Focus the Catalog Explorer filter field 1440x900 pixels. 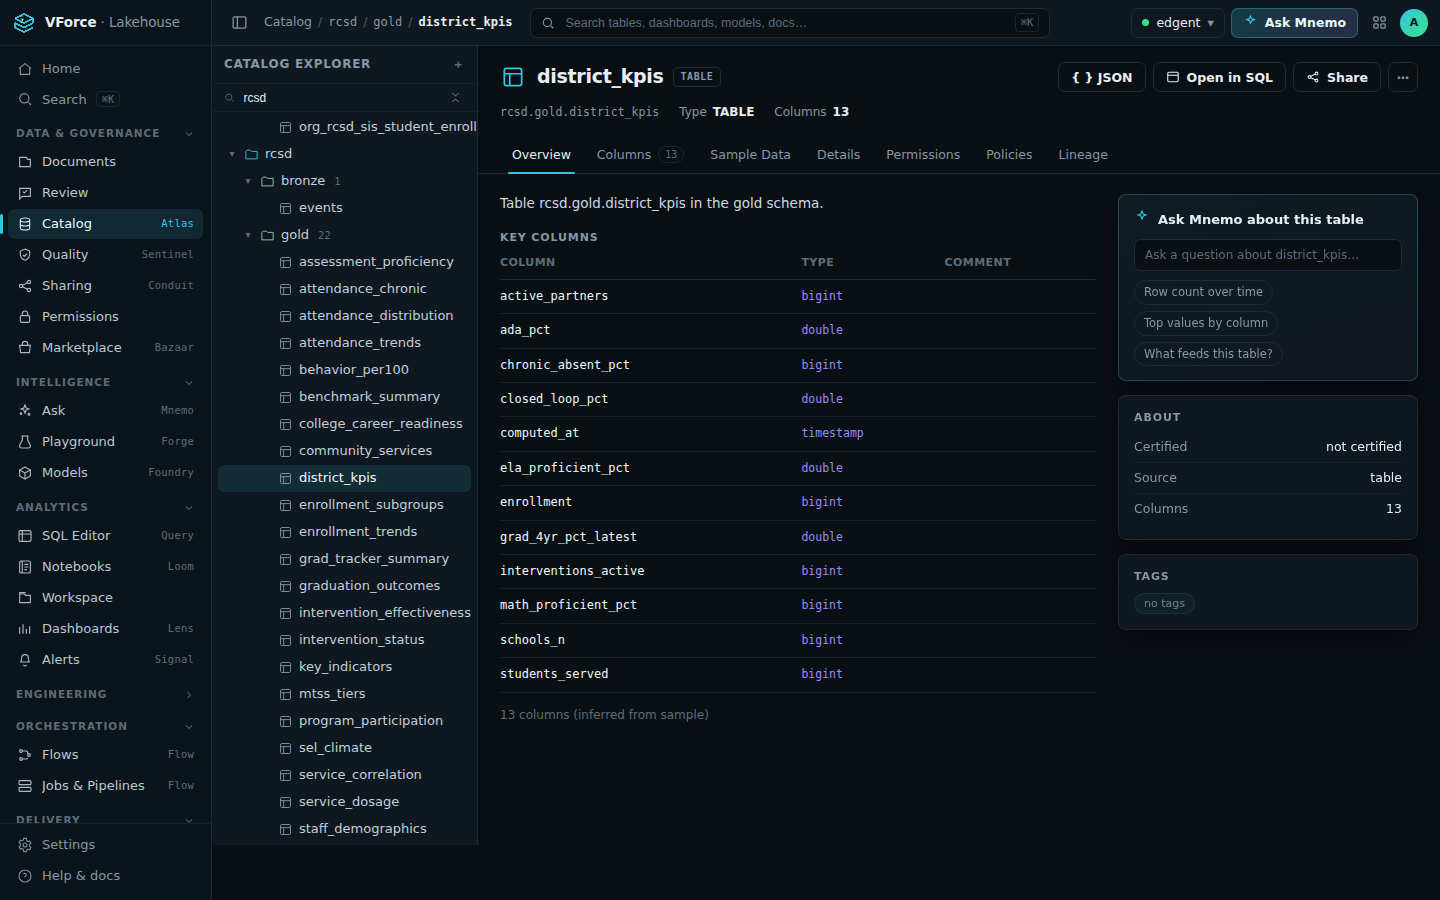[x=343, y=97]
